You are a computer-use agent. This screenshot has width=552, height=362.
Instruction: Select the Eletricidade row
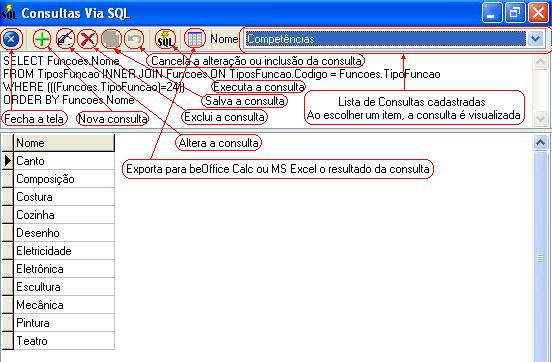pos(64,251)
